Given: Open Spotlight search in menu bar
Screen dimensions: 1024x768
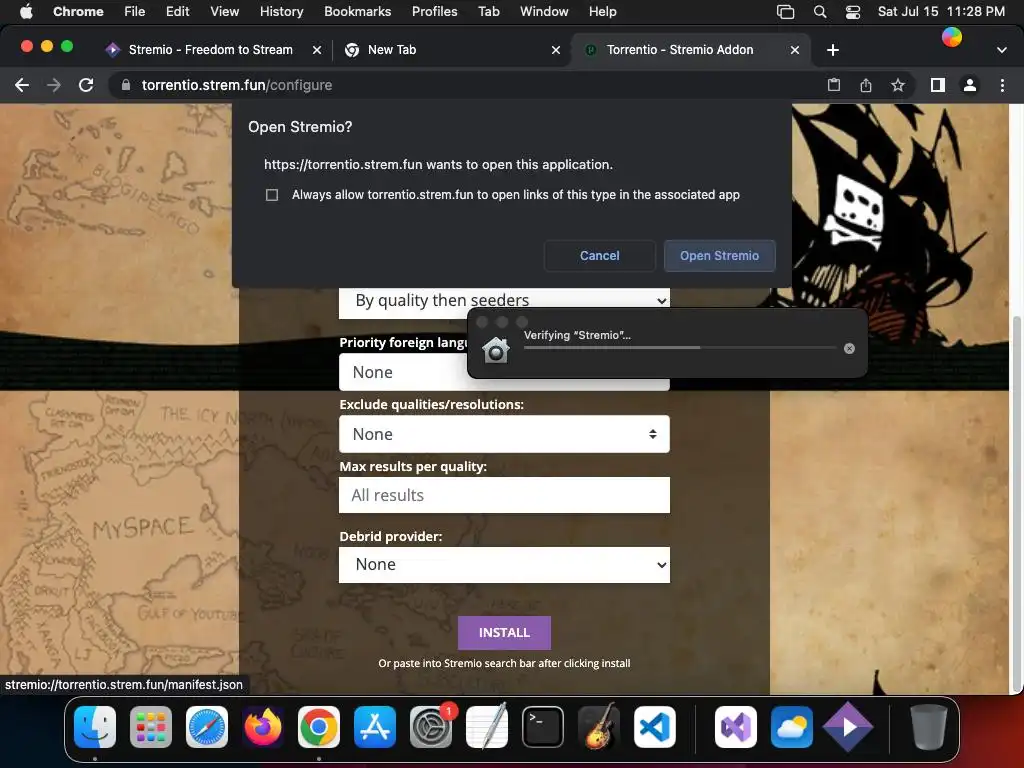Looking at the screenshot, I should click(x=820, y=12).
